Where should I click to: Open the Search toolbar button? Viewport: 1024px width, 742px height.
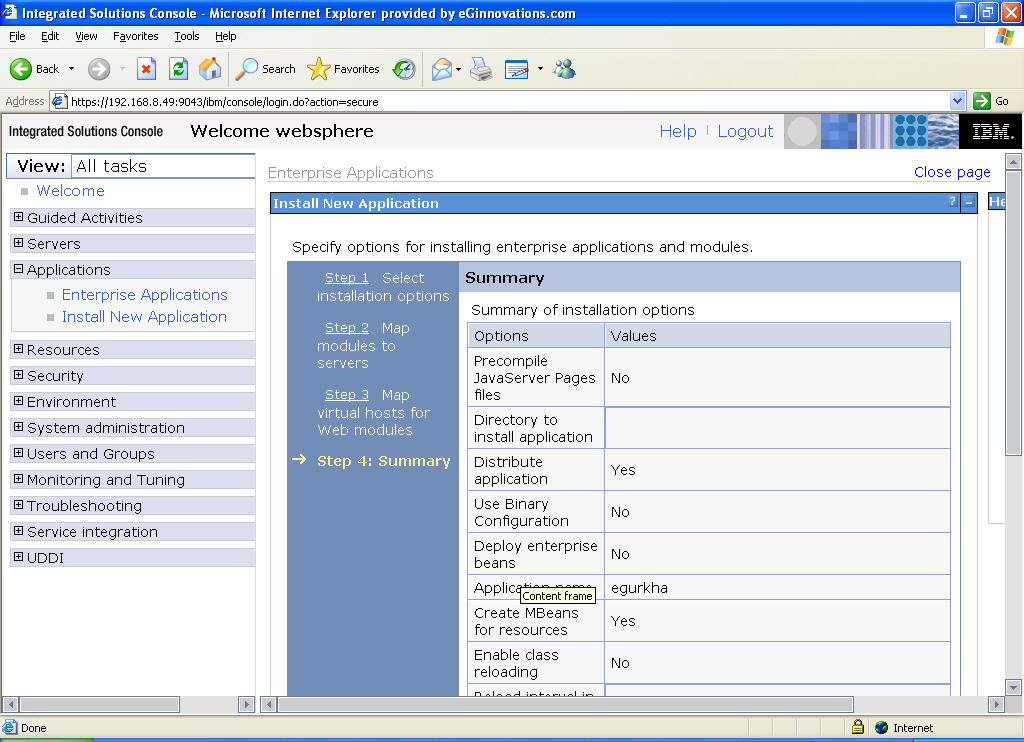(265, 69)
